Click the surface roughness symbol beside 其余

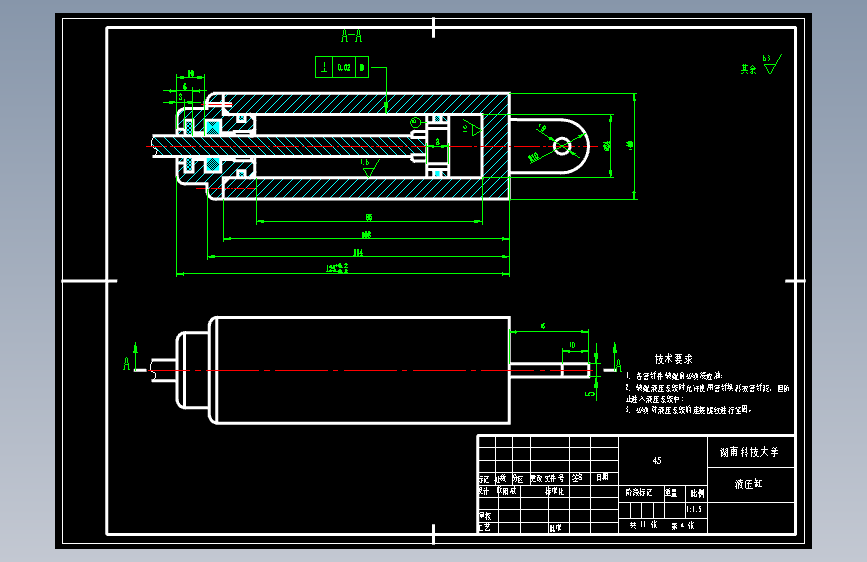coord(772,64)
